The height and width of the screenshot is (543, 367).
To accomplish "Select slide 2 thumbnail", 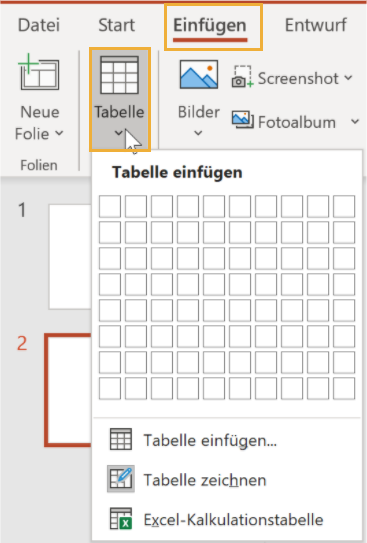I will 69,390.
